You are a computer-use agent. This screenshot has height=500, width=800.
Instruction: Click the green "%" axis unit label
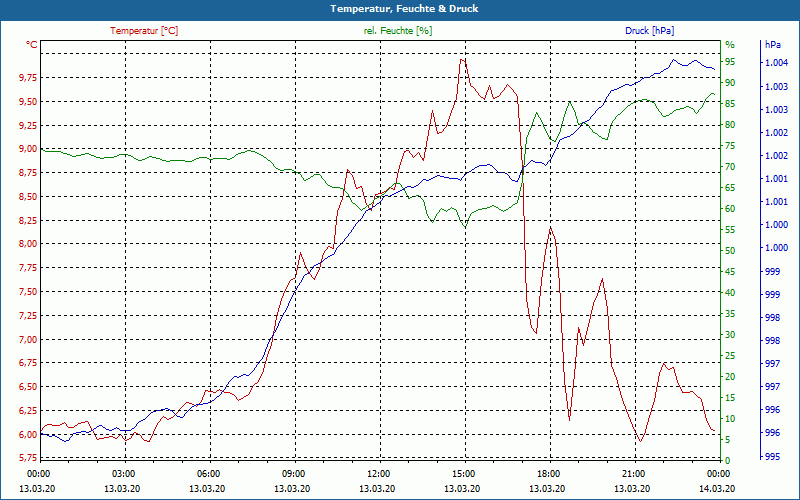[730, 45]
